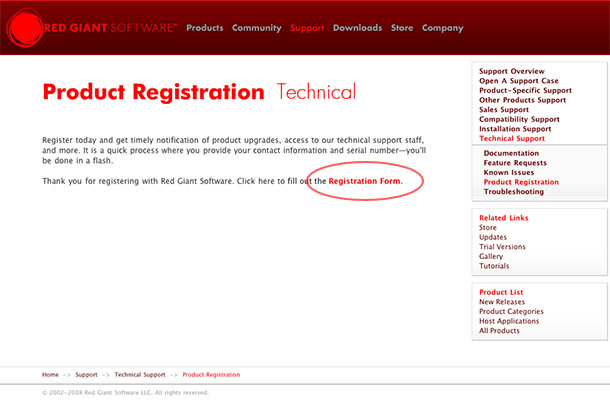Open Host Applications link

coord(509,321)
